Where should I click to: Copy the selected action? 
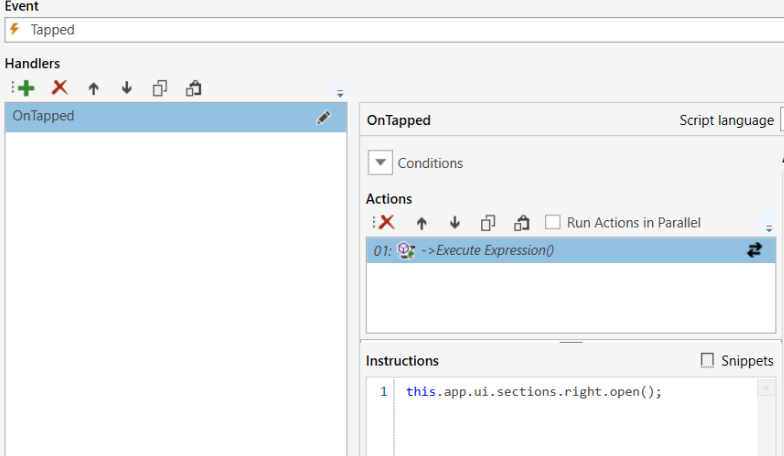[488, 222]
